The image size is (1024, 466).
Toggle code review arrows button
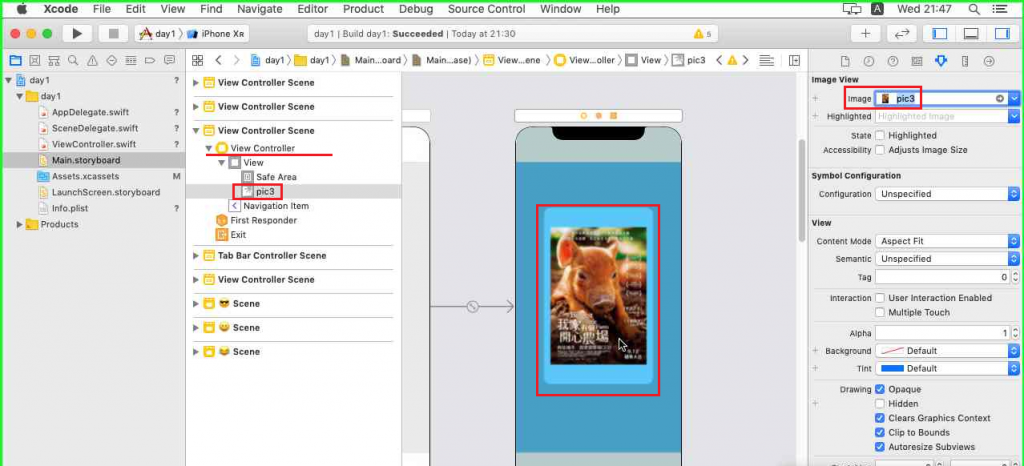coord(902,33)
